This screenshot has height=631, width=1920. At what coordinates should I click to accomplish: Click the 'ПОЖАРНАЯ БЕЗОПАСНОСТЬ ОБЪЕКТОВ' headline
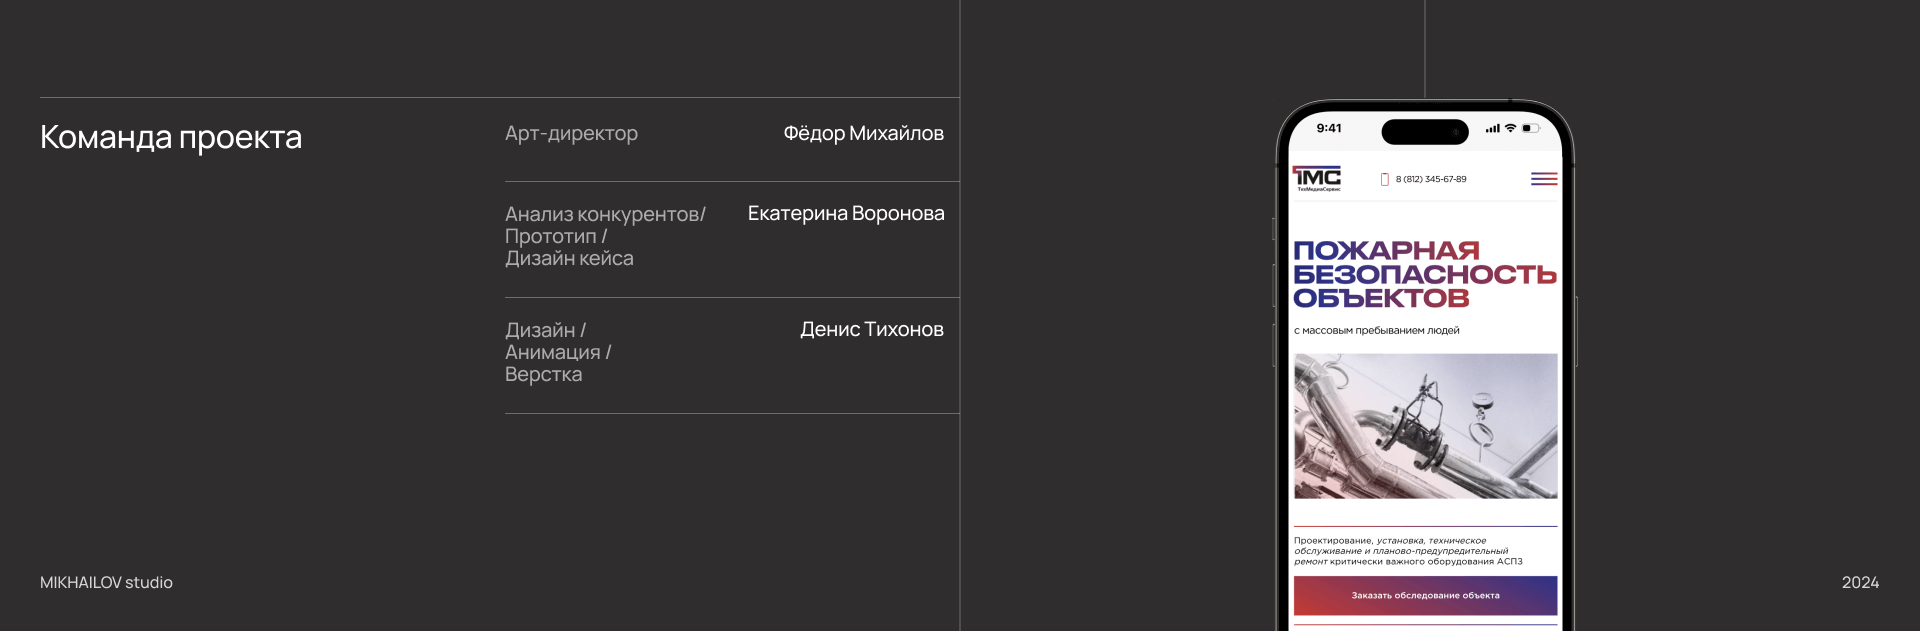click(1424, 274)
